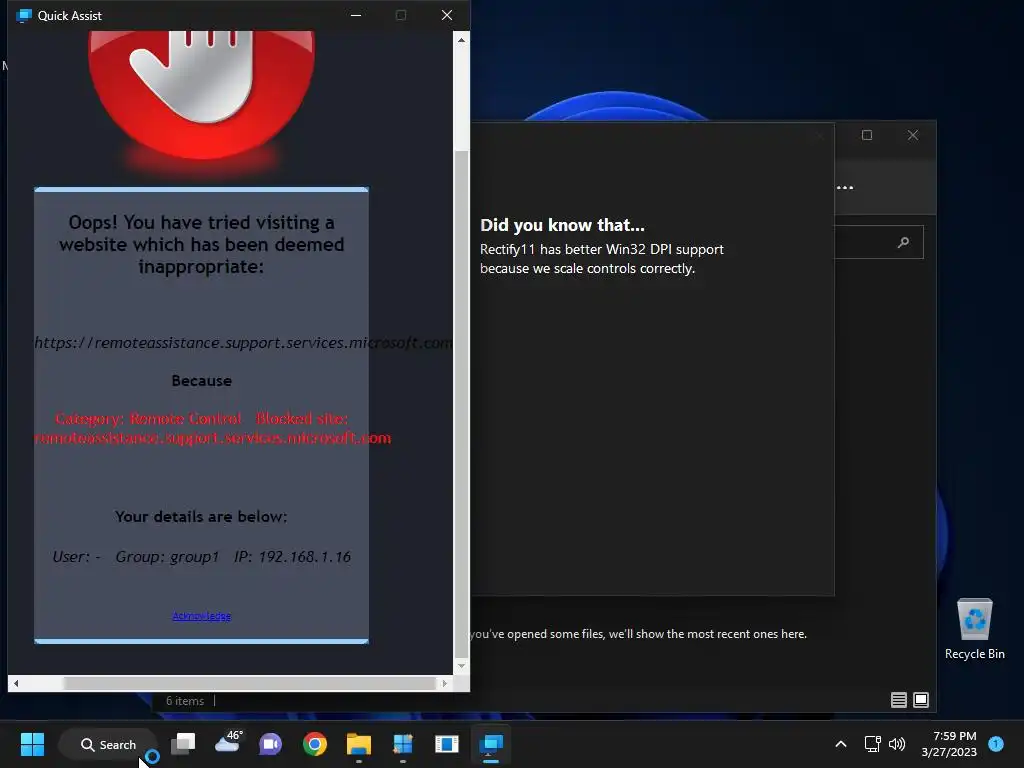
Task: Show hidden system tray icons
Action: pyautogui.click(x=841, y=744)
